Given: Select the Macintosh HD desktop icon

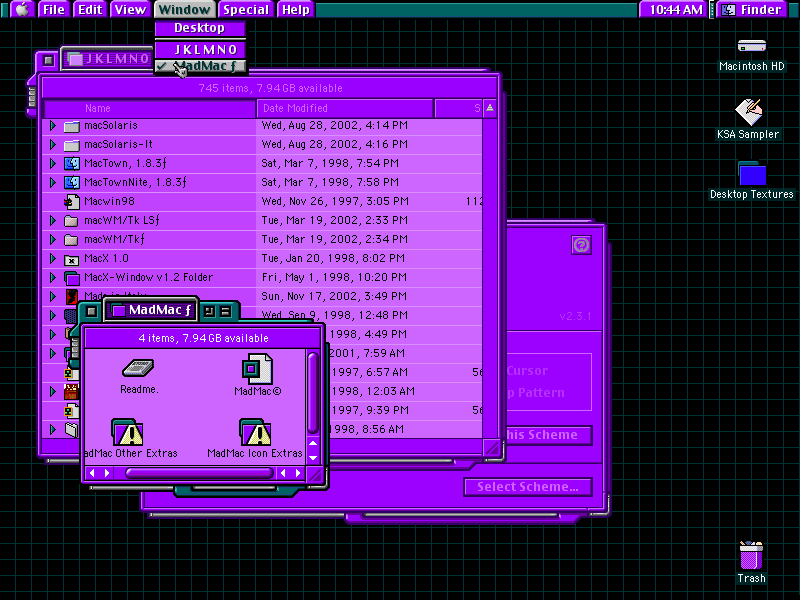Looking at the screenshot, I should click(x=752, y=46).
